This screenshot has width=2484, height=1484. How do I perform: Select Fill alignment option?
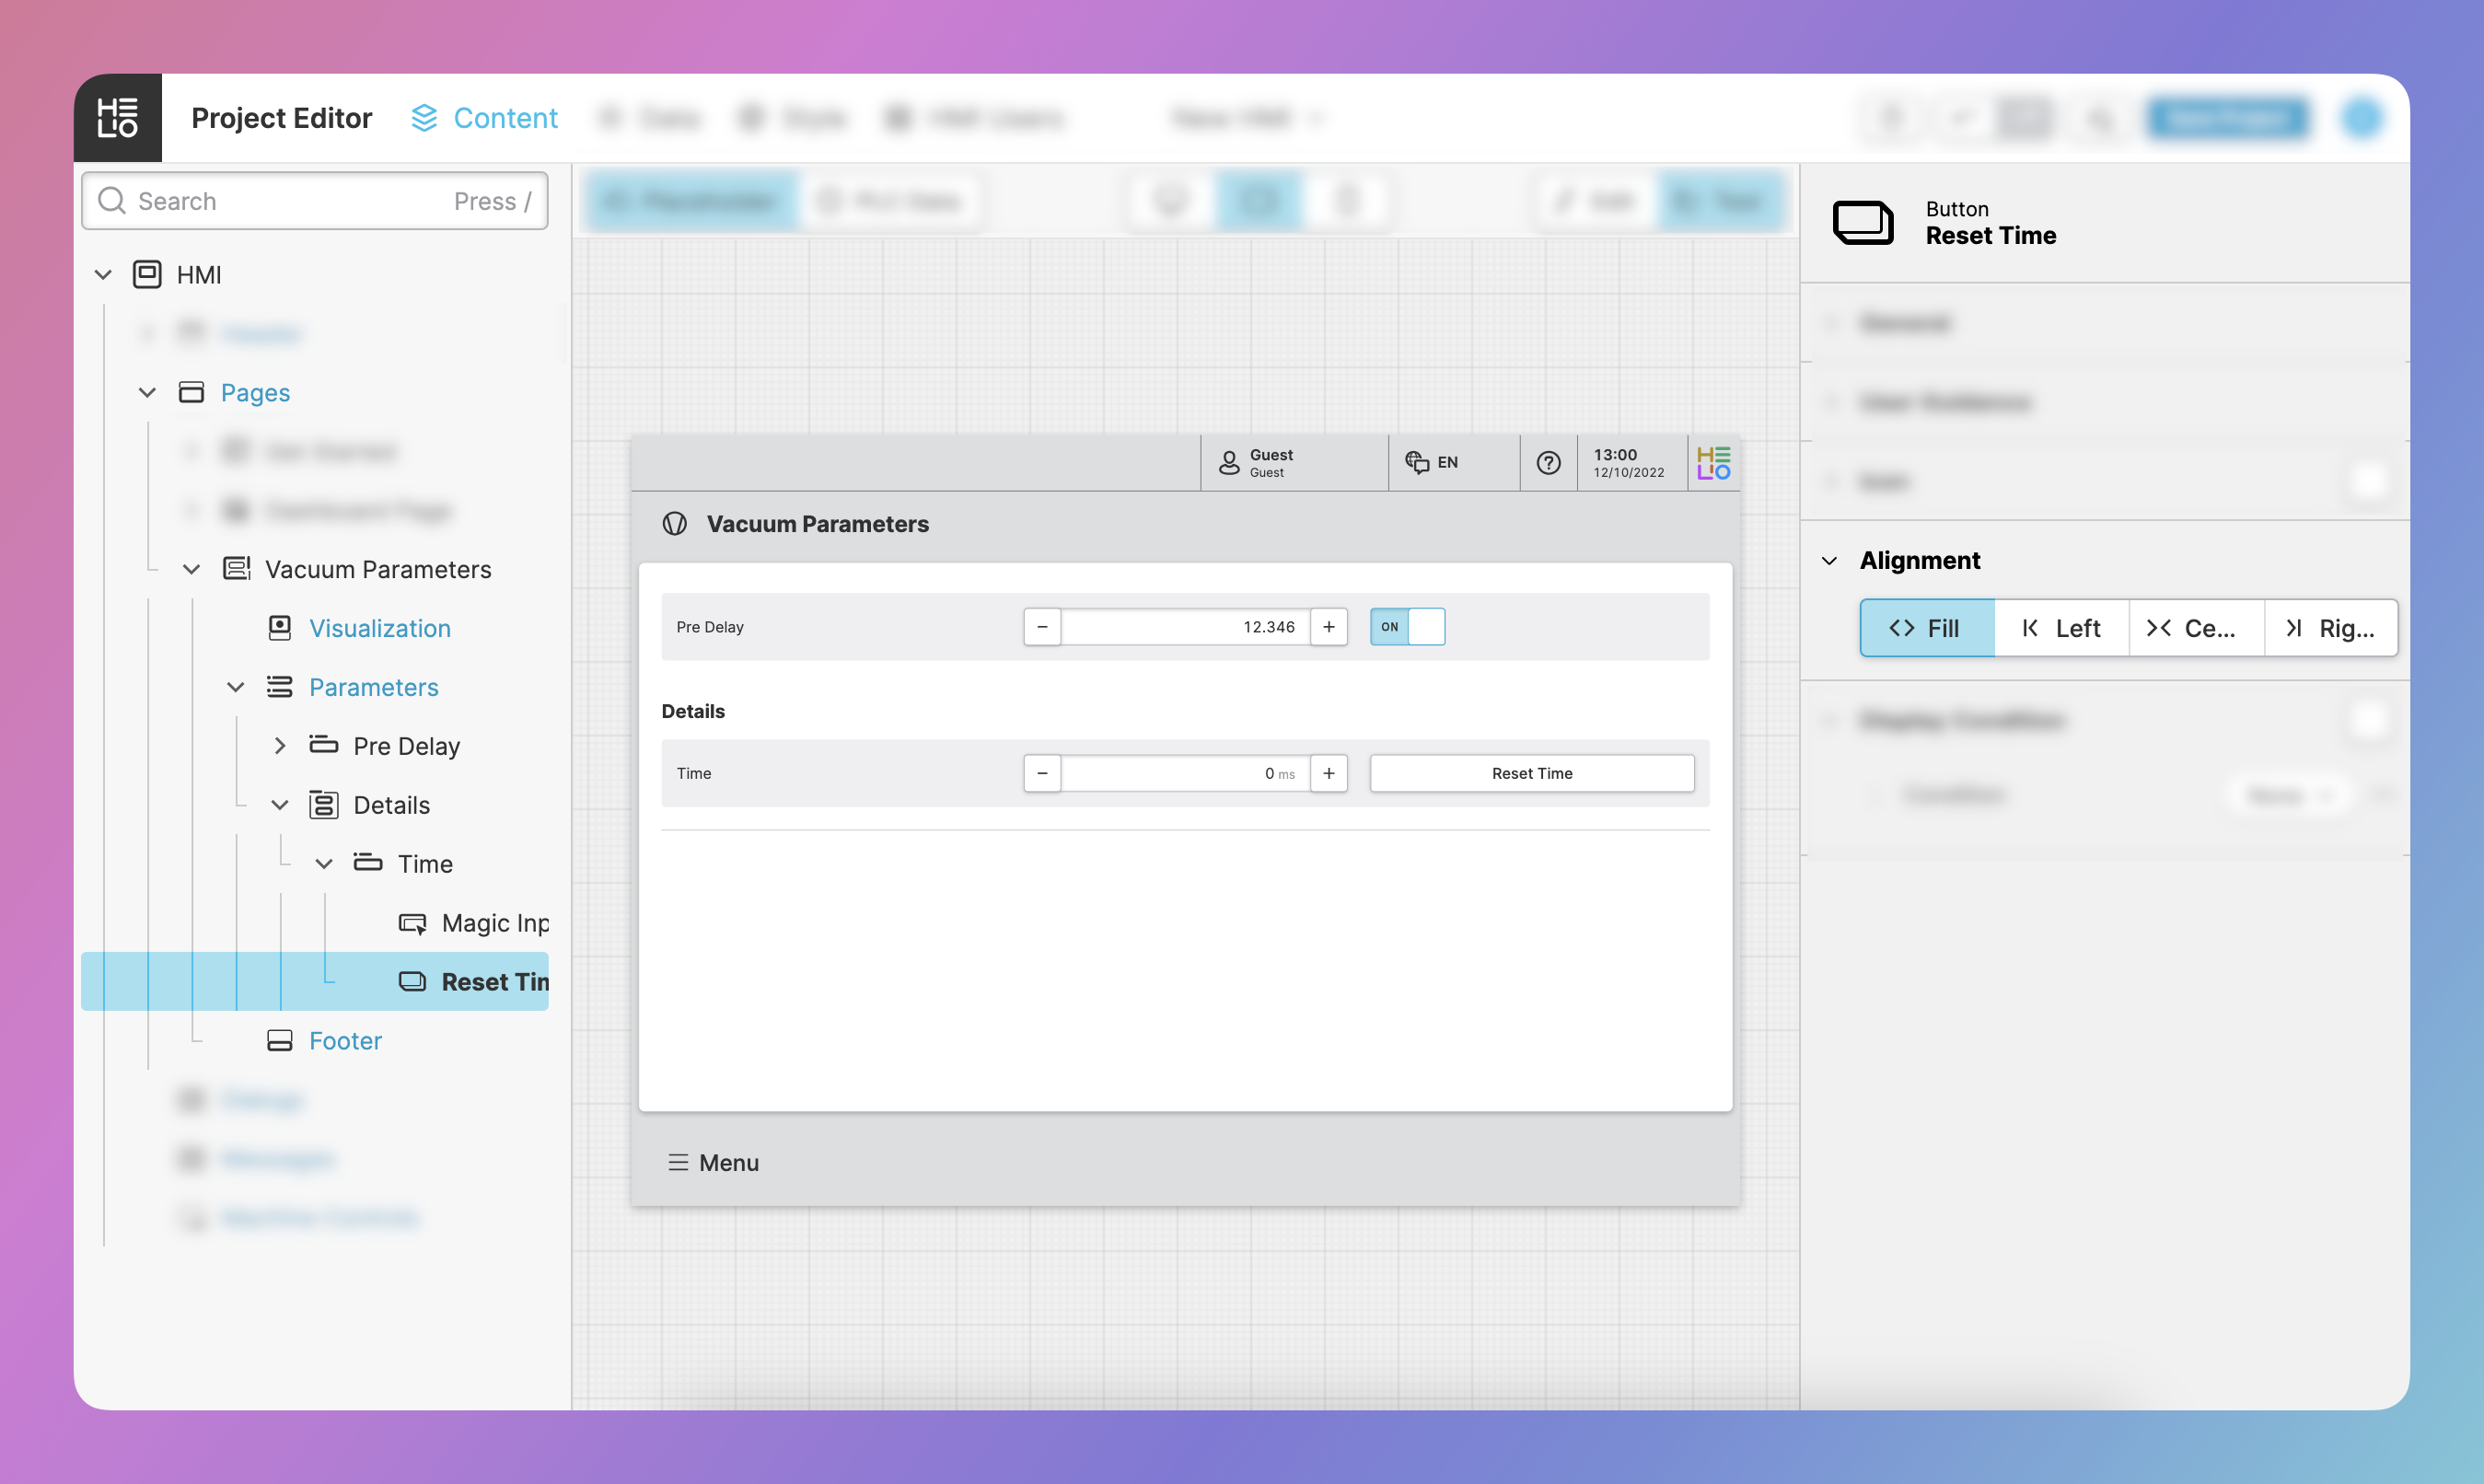coord(1926,628)
